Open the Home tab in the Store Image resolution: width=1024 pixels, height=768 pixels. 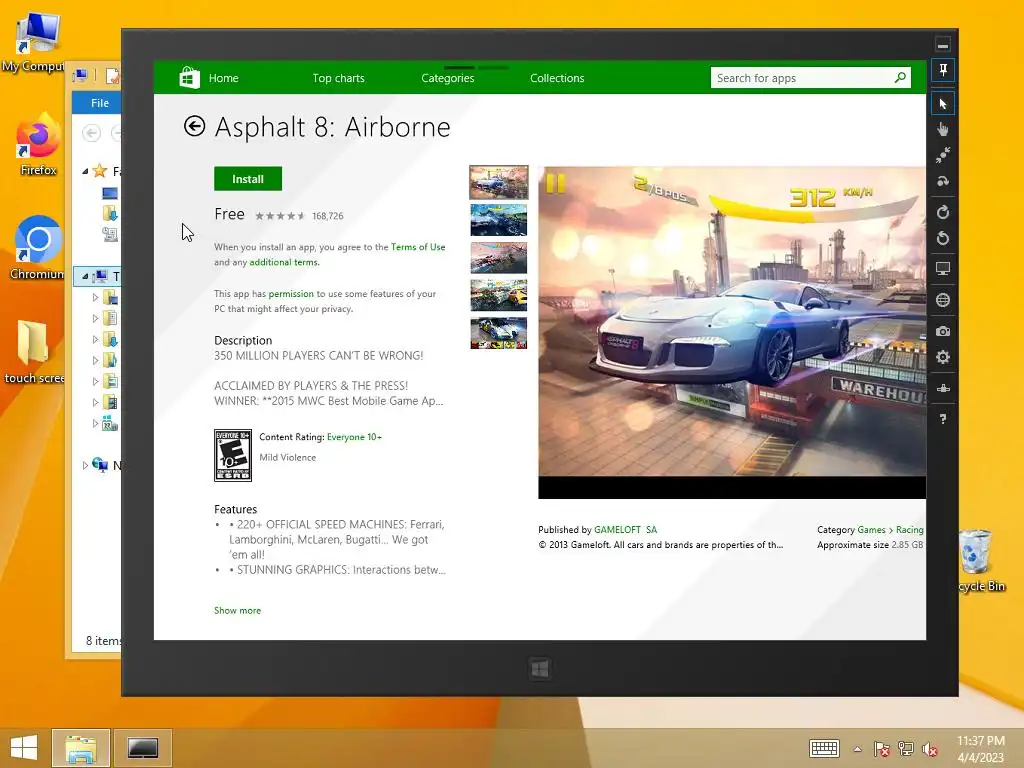click(223, 78)
